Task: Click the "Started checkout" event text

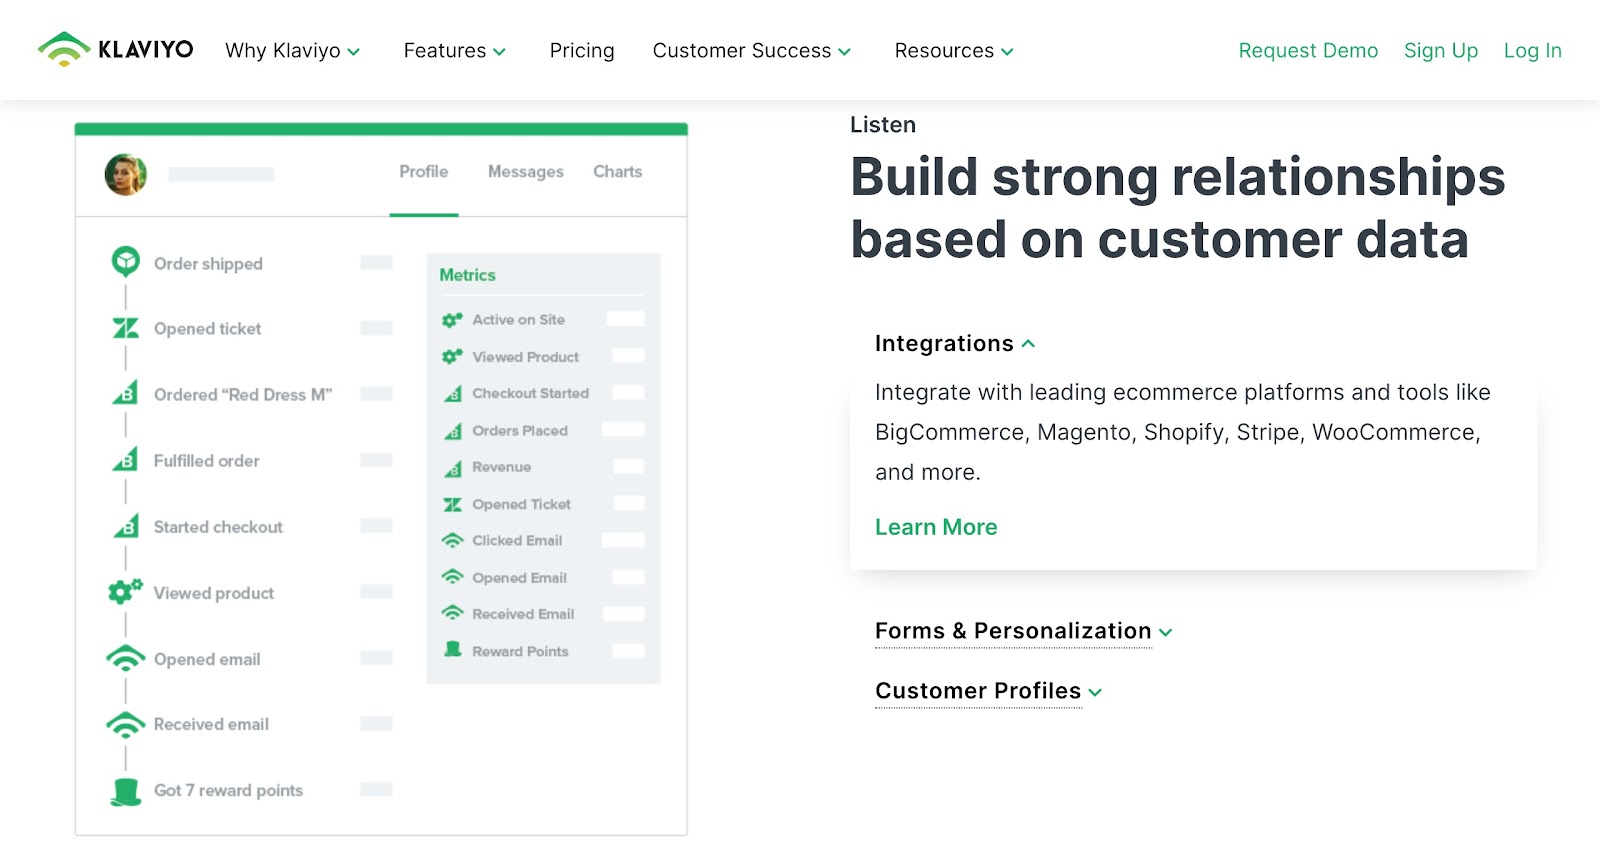Action: coord(218,526)
